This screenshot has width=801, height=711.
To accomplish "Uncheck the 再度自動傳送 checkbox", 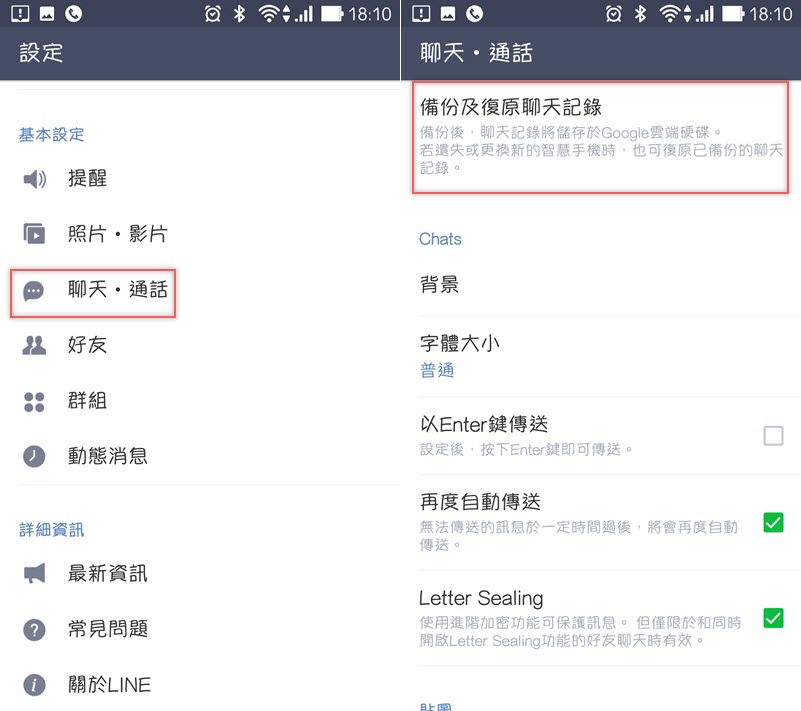I will point(773,523).
